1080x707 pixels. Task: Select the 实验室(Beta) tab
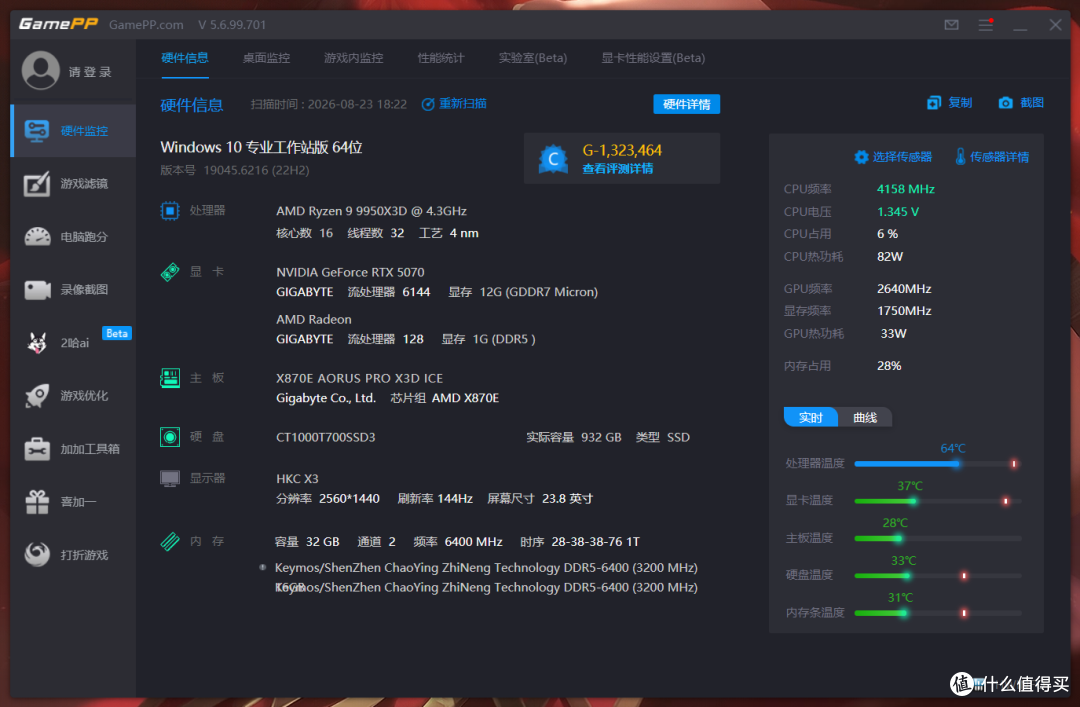point(533,58)
